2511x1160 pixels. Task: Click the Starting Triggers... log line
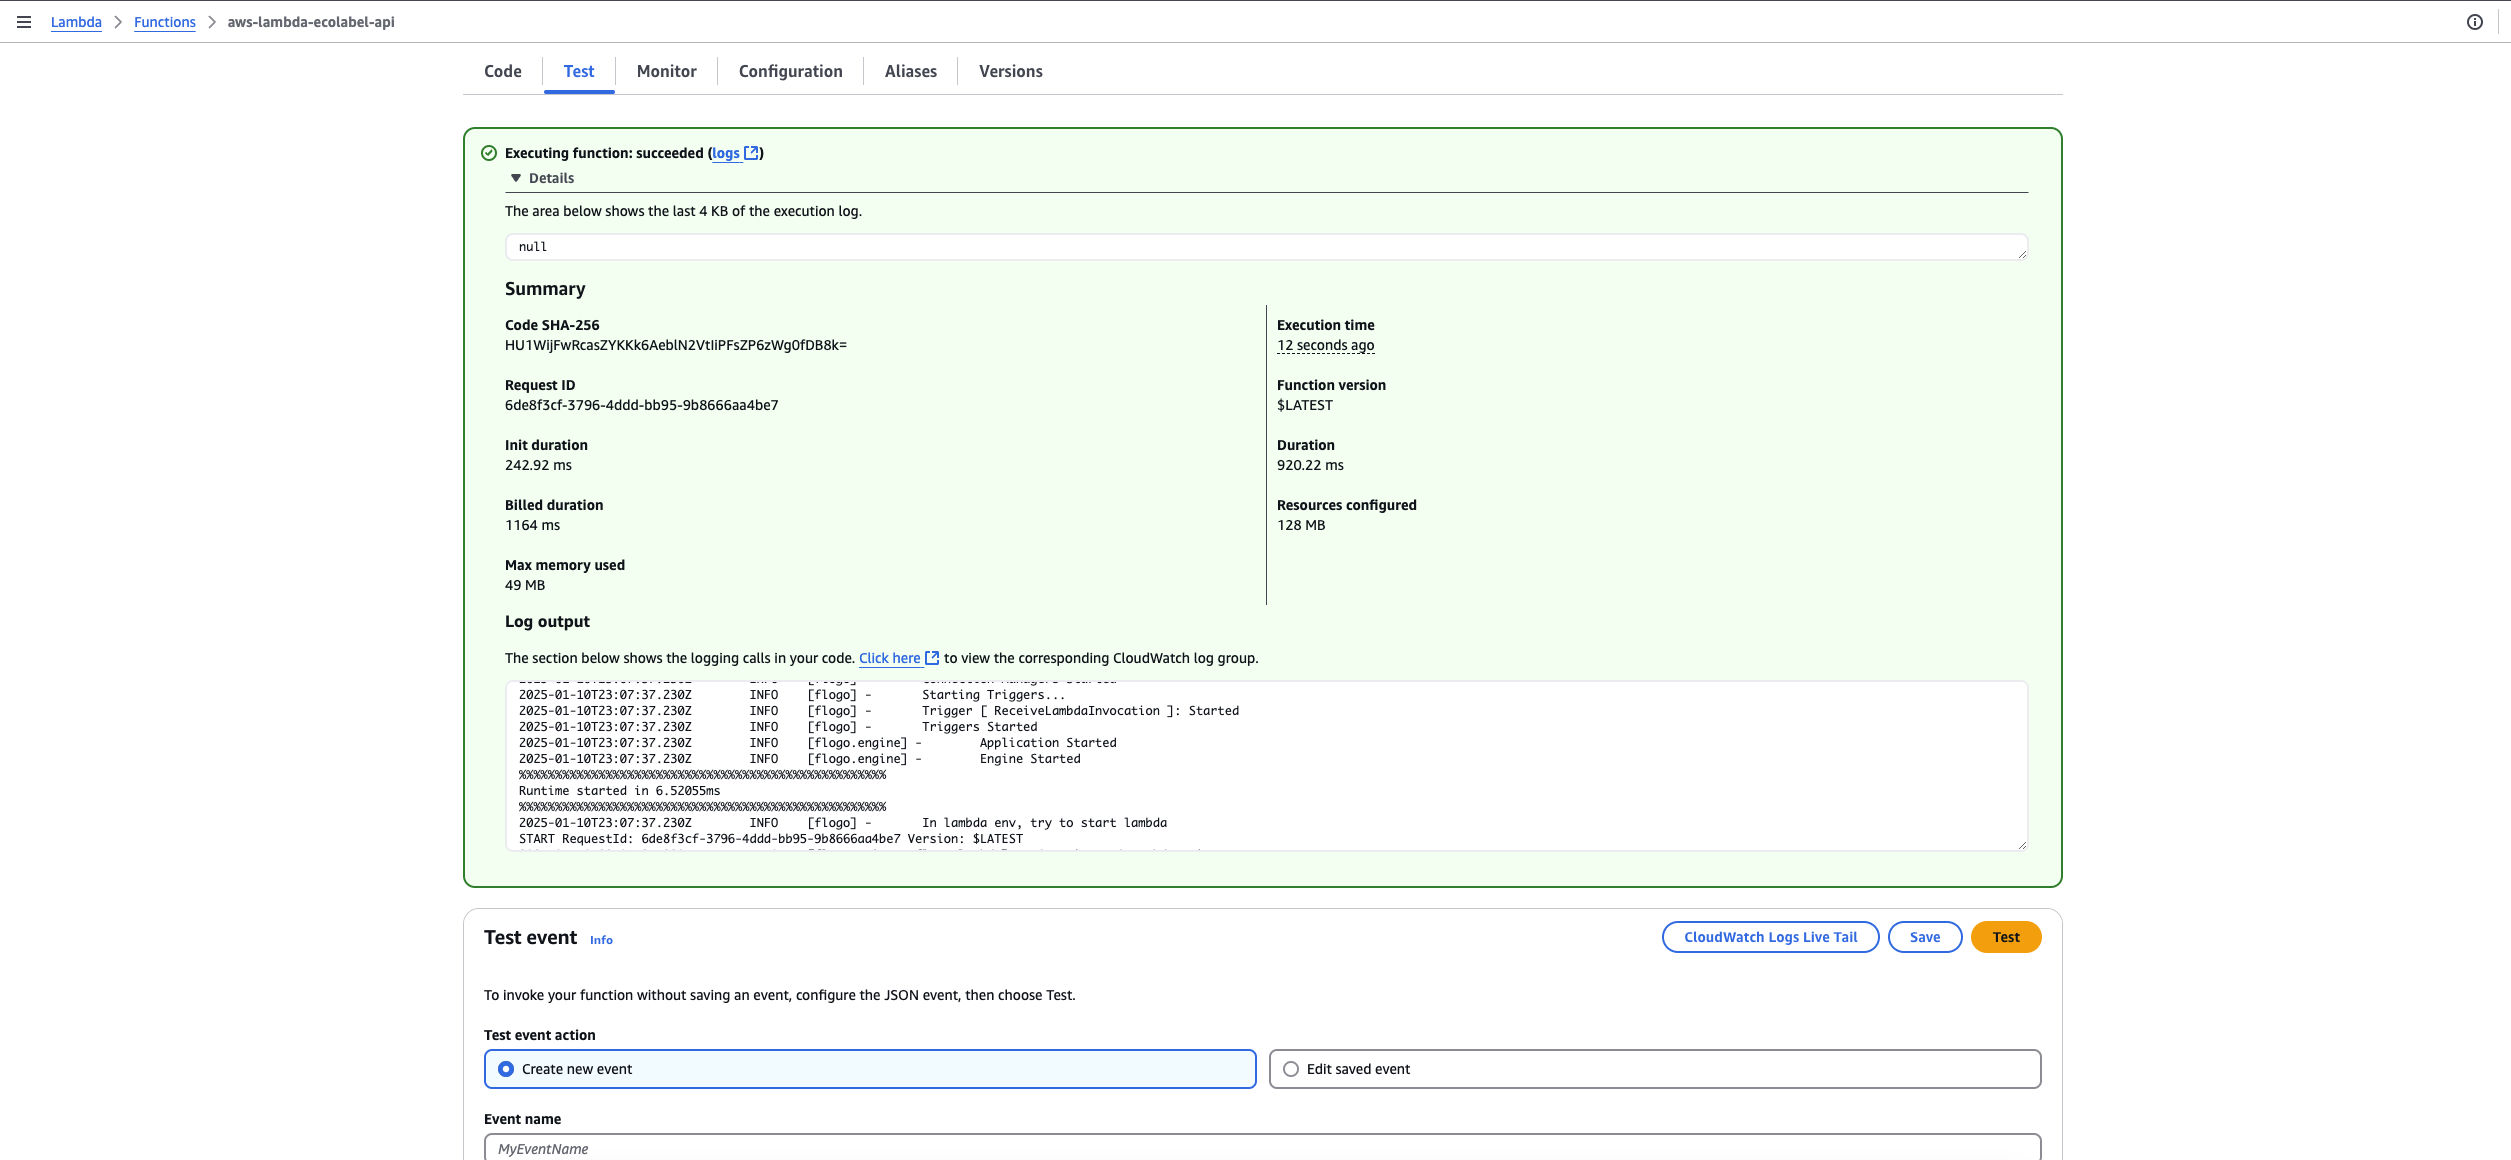[x=792, y=695]
